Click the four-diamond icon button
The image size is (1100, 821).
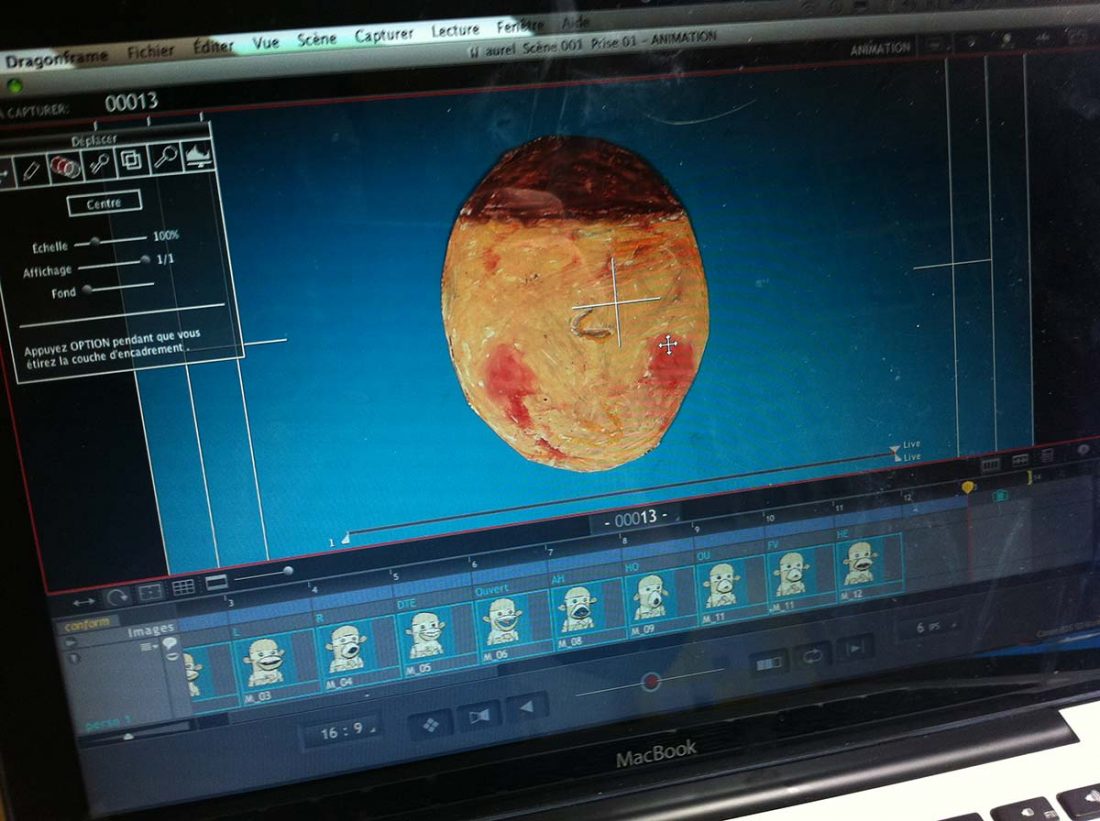coord(430,724)
